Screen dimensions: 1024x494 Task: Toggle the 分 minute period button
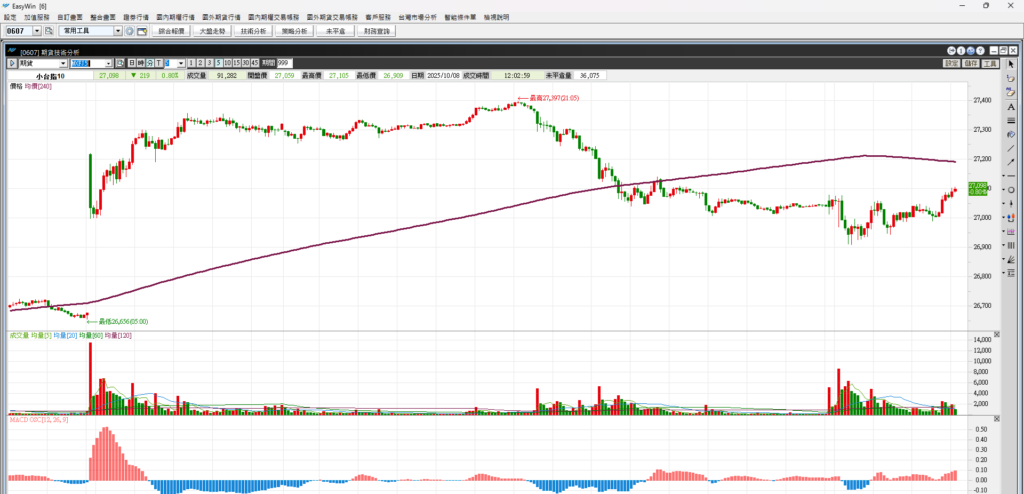(x=148, y=63)
